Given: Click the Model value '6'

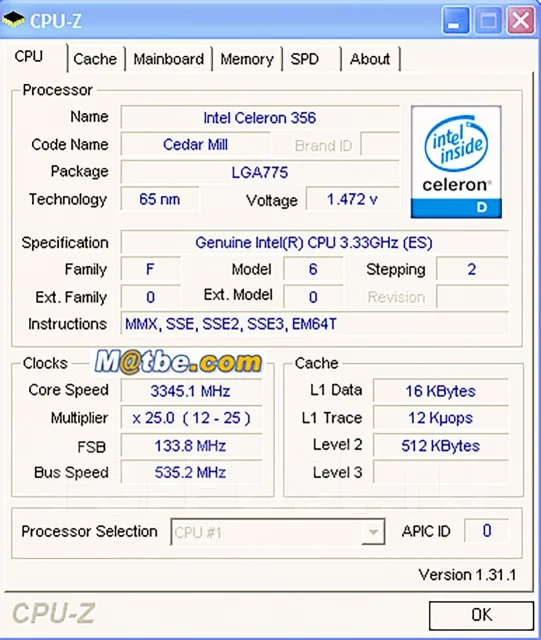Looking at the screenshot, I should point(313,269).
